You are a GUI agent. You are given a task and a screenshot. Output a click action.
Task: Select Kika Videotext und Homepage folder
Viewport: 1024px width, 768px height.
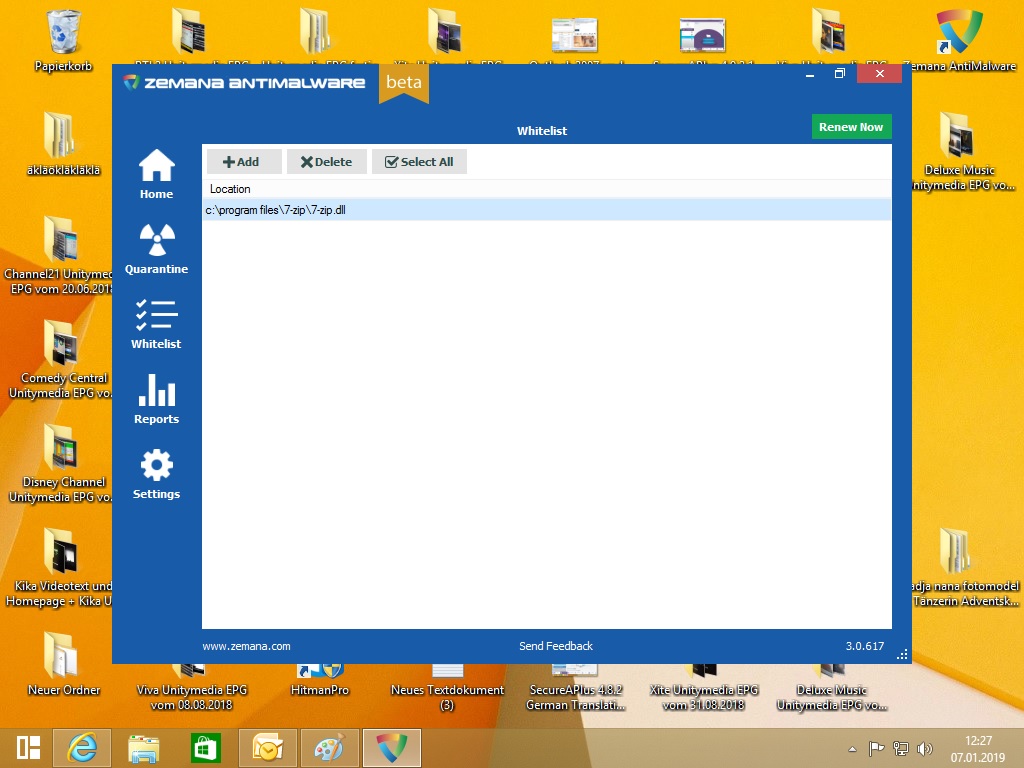tap(59, 567)
